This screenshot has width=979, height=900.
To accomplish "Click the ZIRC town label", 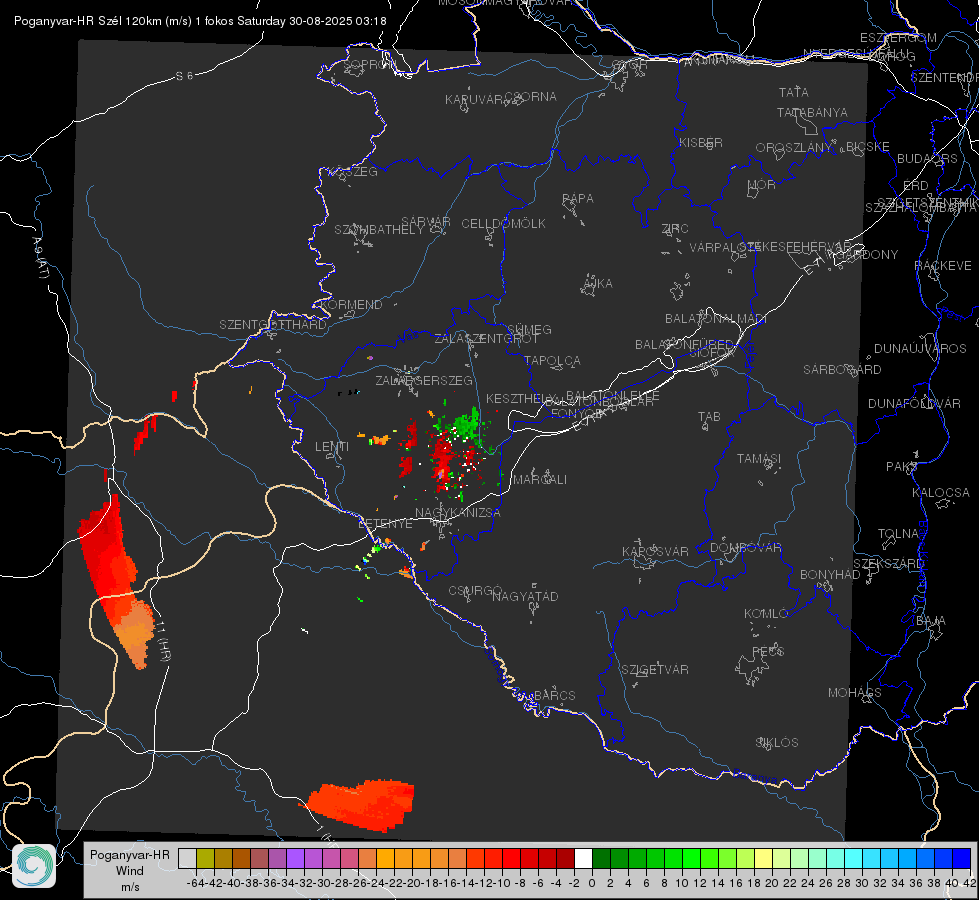I will pyautogui.click(x=675, y=229).
